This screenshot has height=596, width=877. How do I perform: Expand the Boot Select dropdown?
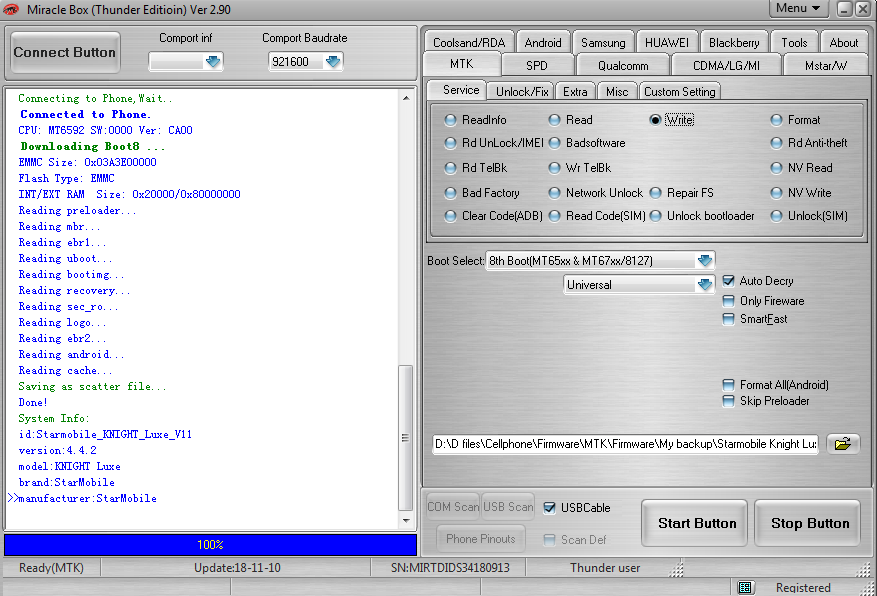[x=705, y=261]
